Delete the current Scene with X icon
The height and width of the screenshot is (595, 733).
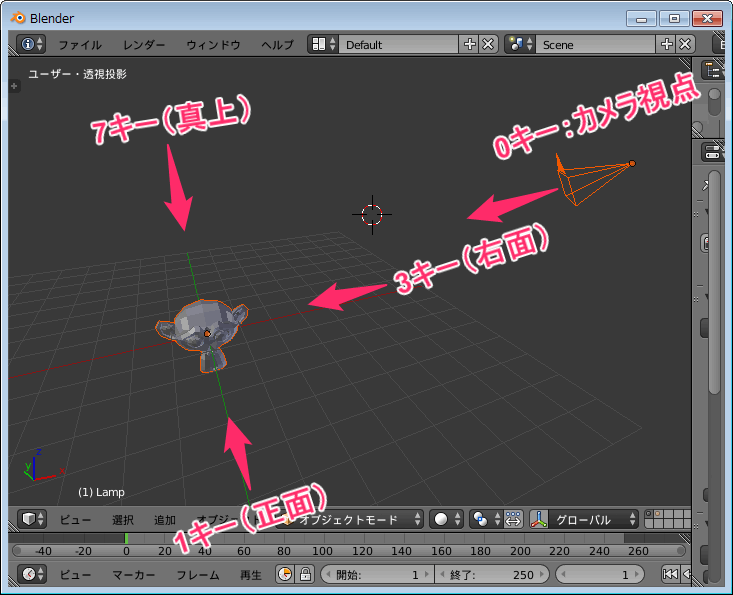(x=685, y=44)
